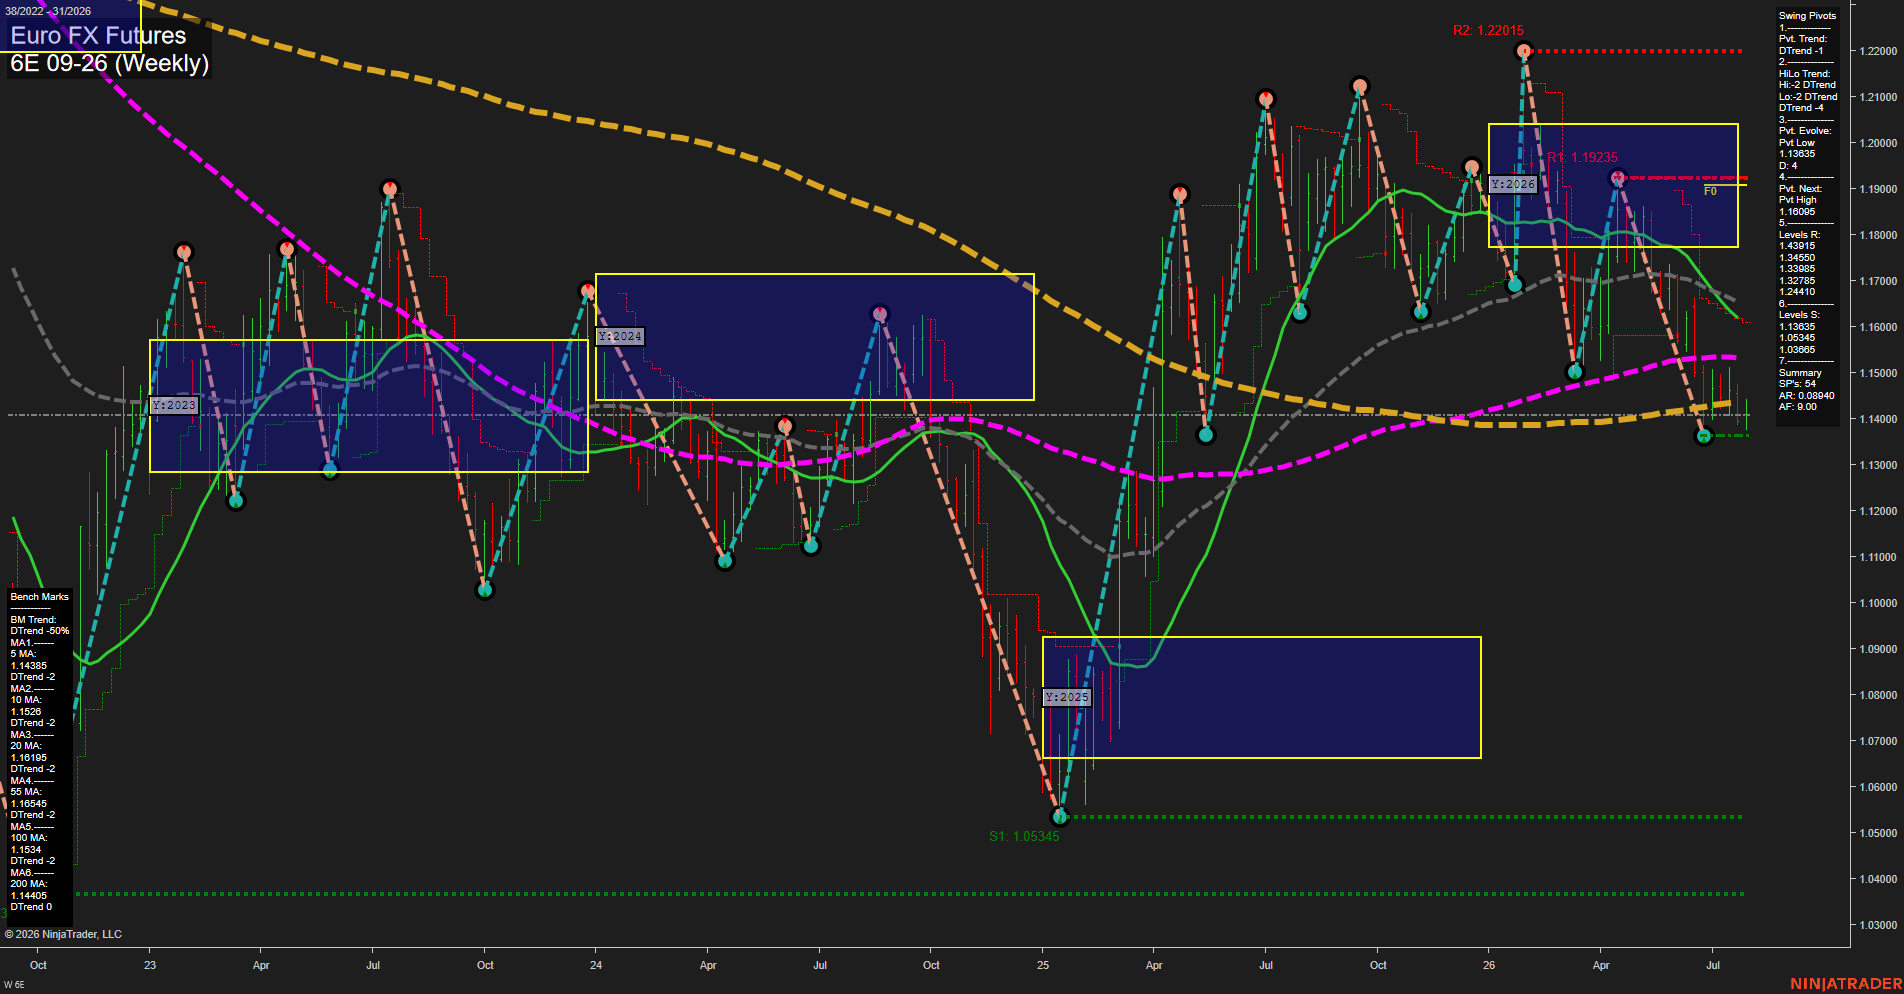The image size is (1904, 994).
Task: Click the Bench Marks panel heading
Action: pos(40,597)
